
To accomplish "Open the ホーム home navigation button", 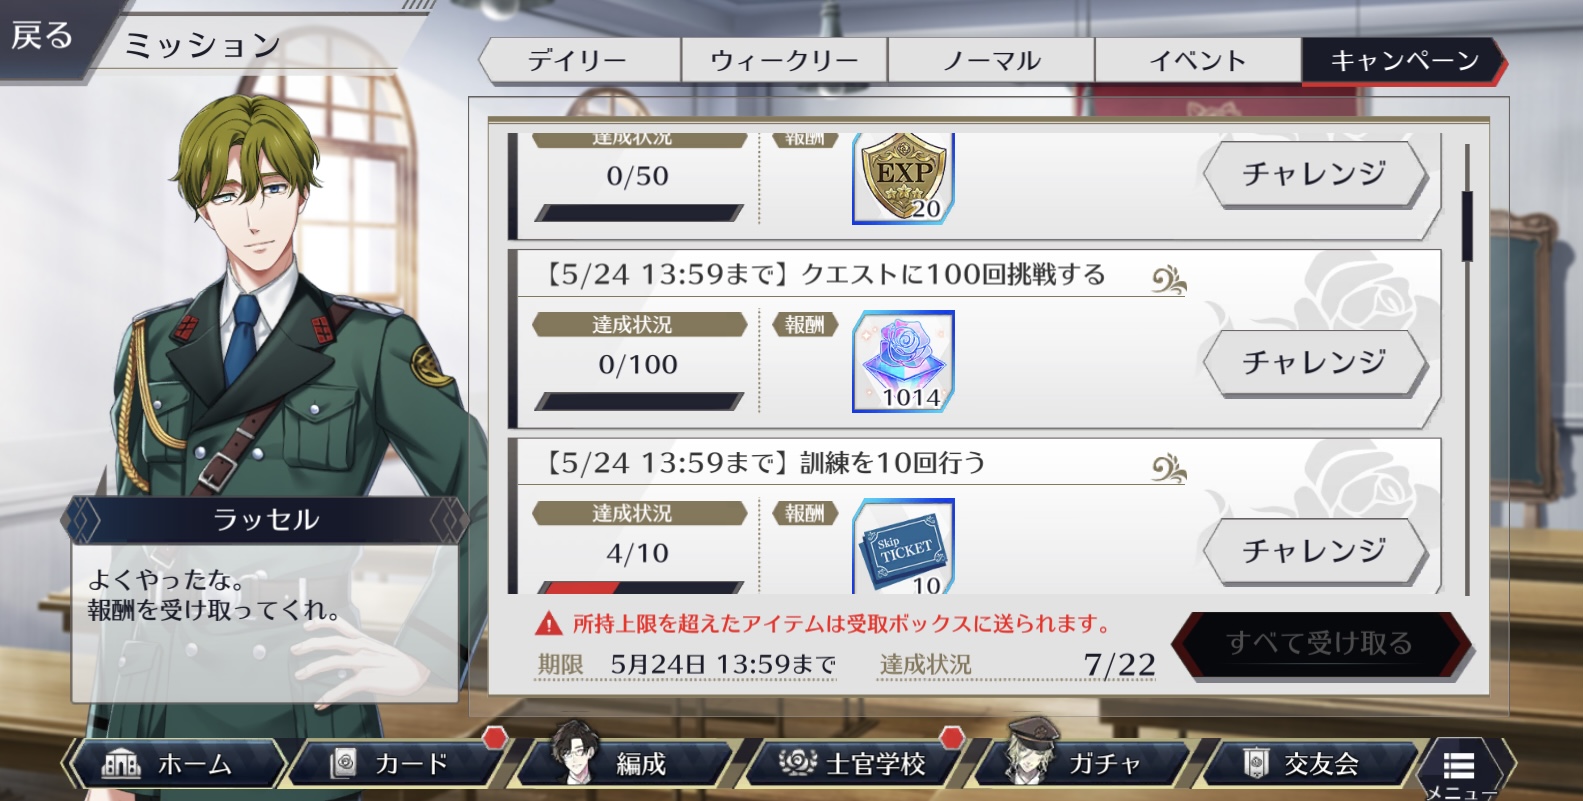I will click(174, 765).
